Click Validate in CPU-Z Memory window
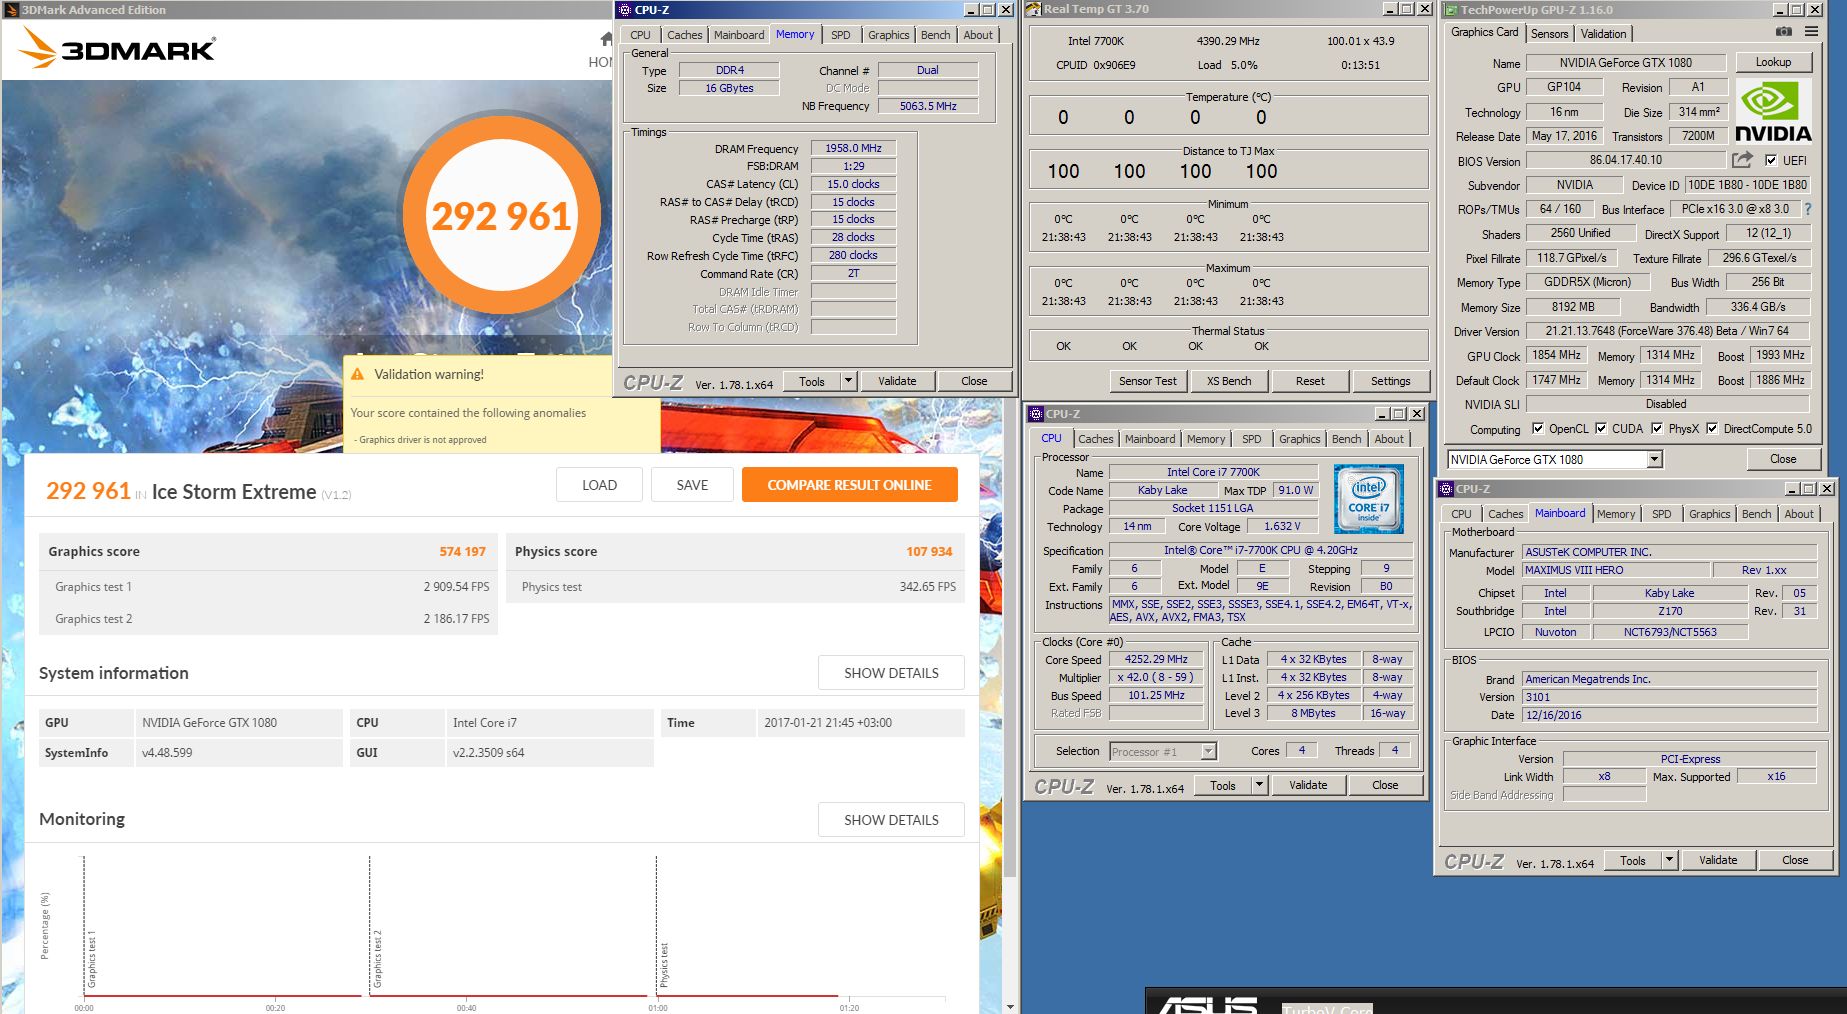Viewport: 1847px width, 1014px height. (x=897, y=381)
